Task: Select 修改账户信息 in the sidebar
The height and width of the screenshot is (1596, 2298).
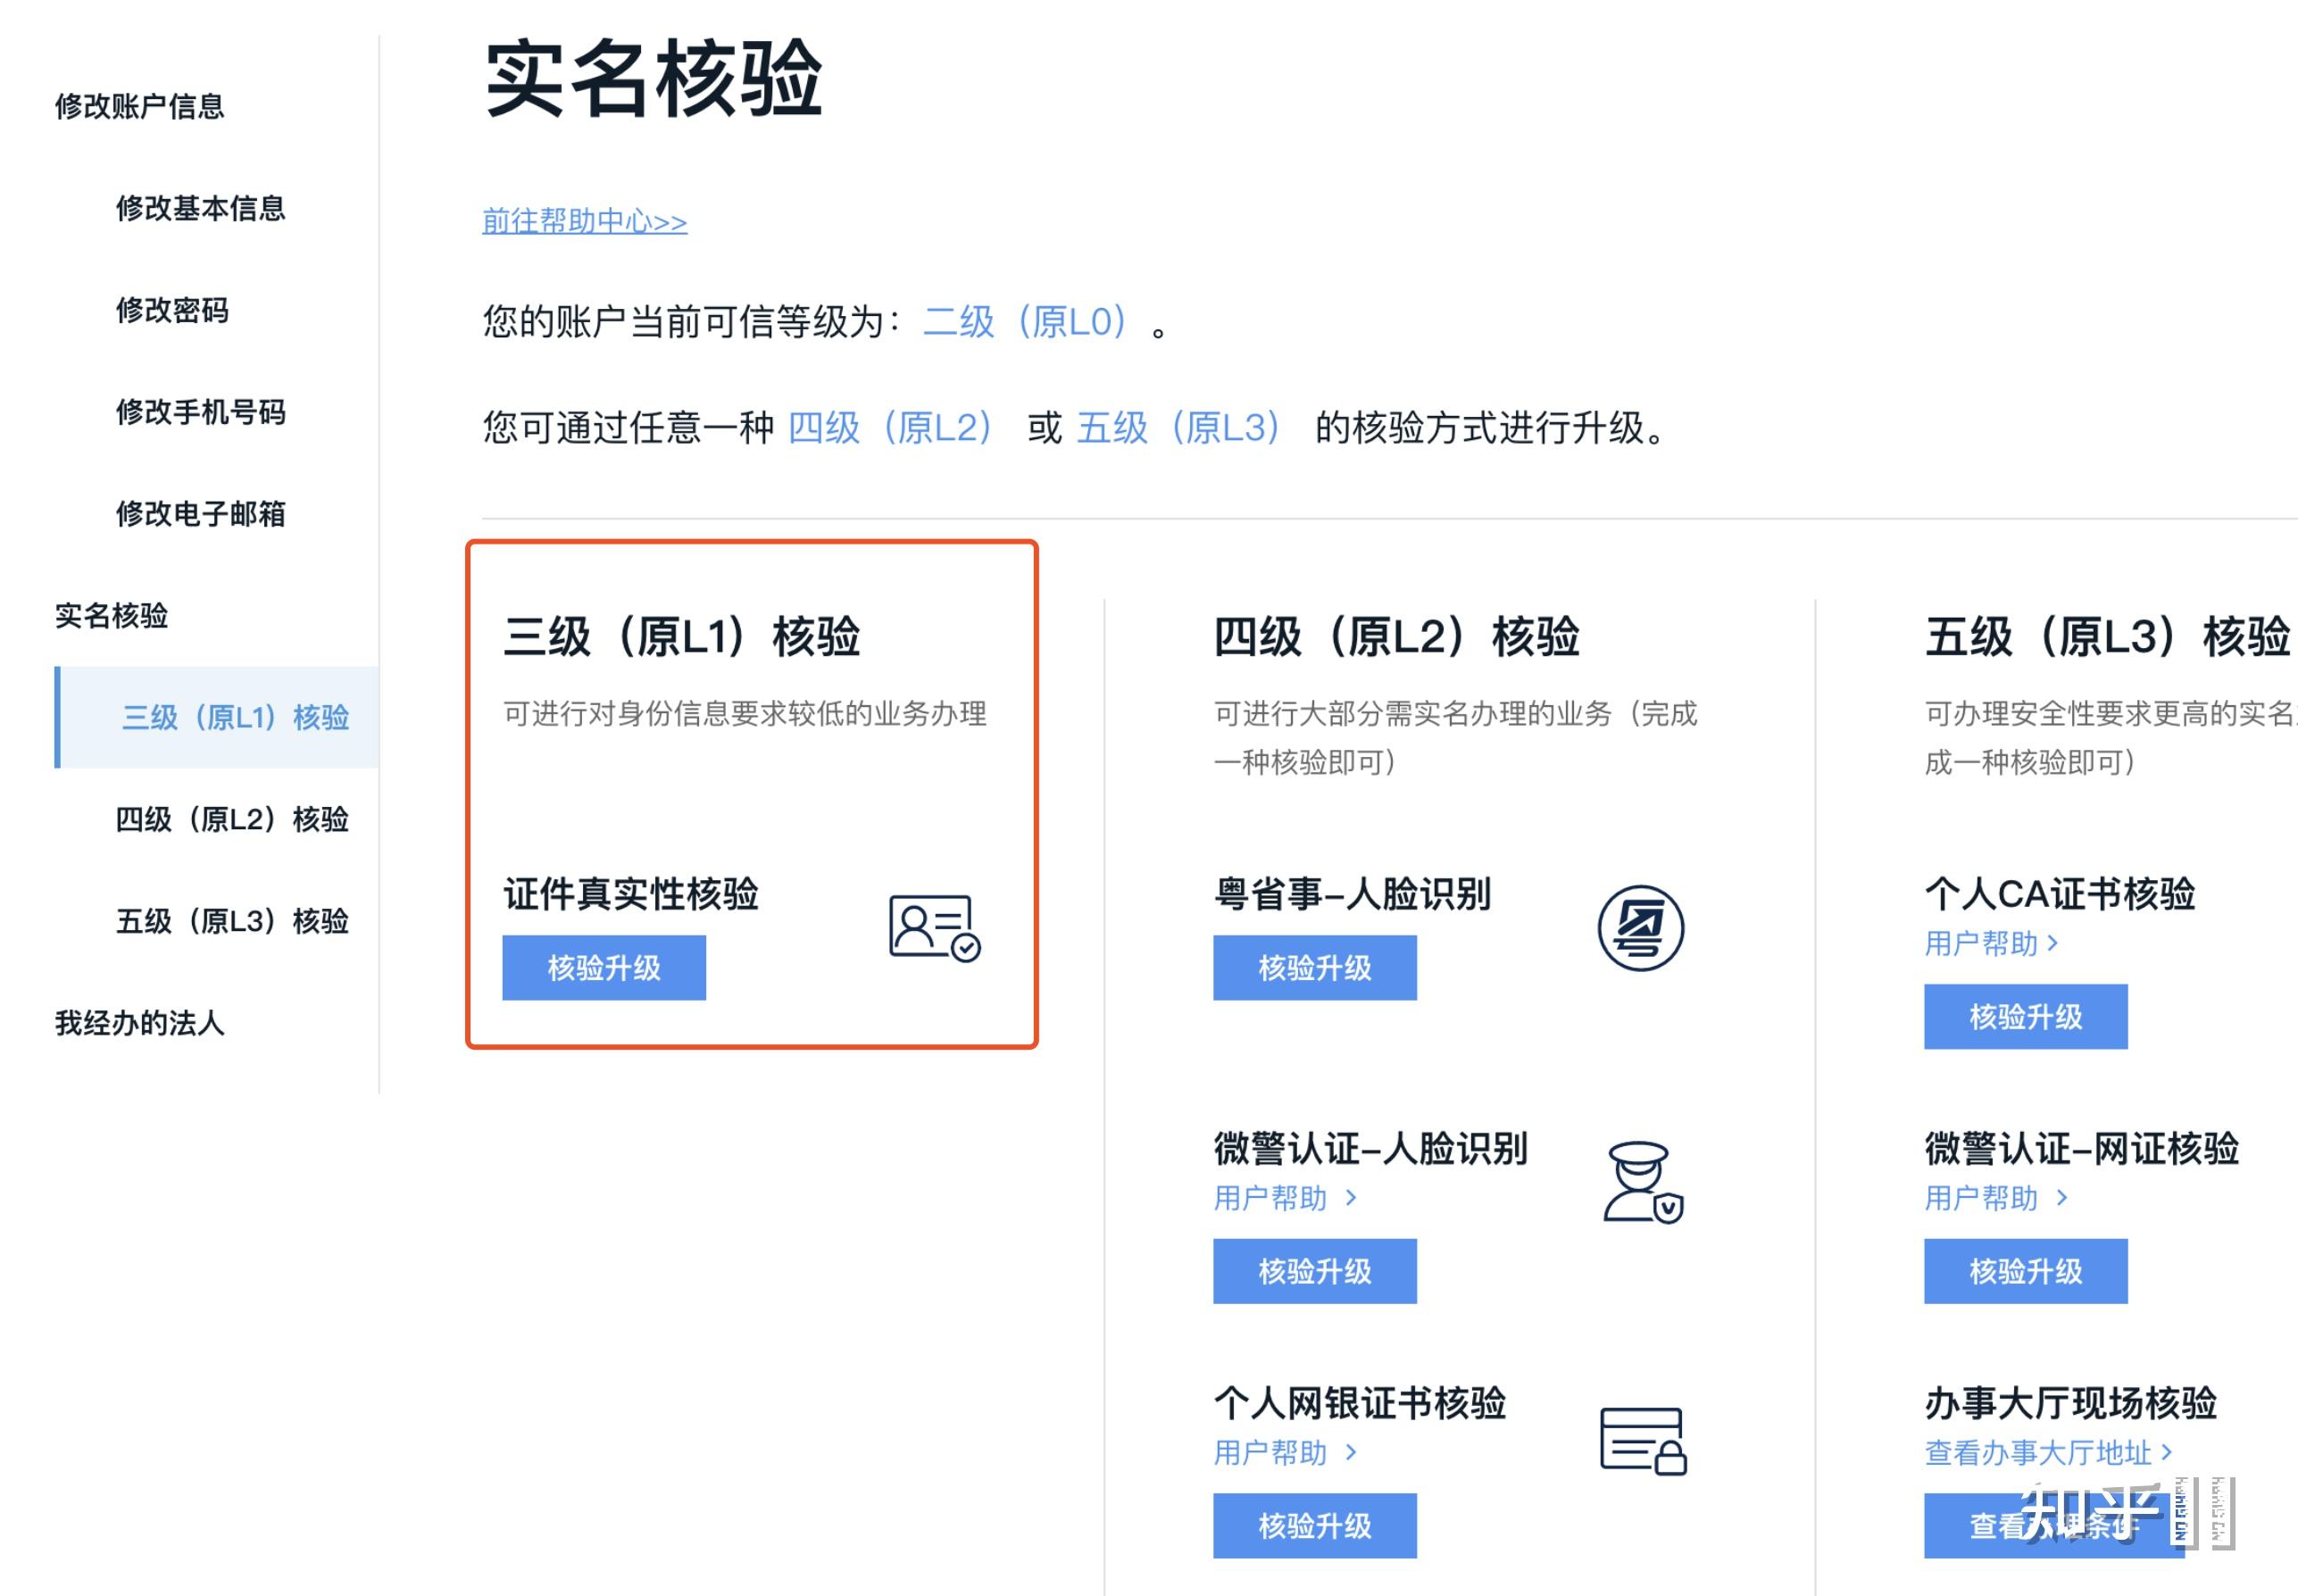Action: [x=139, y=106]
